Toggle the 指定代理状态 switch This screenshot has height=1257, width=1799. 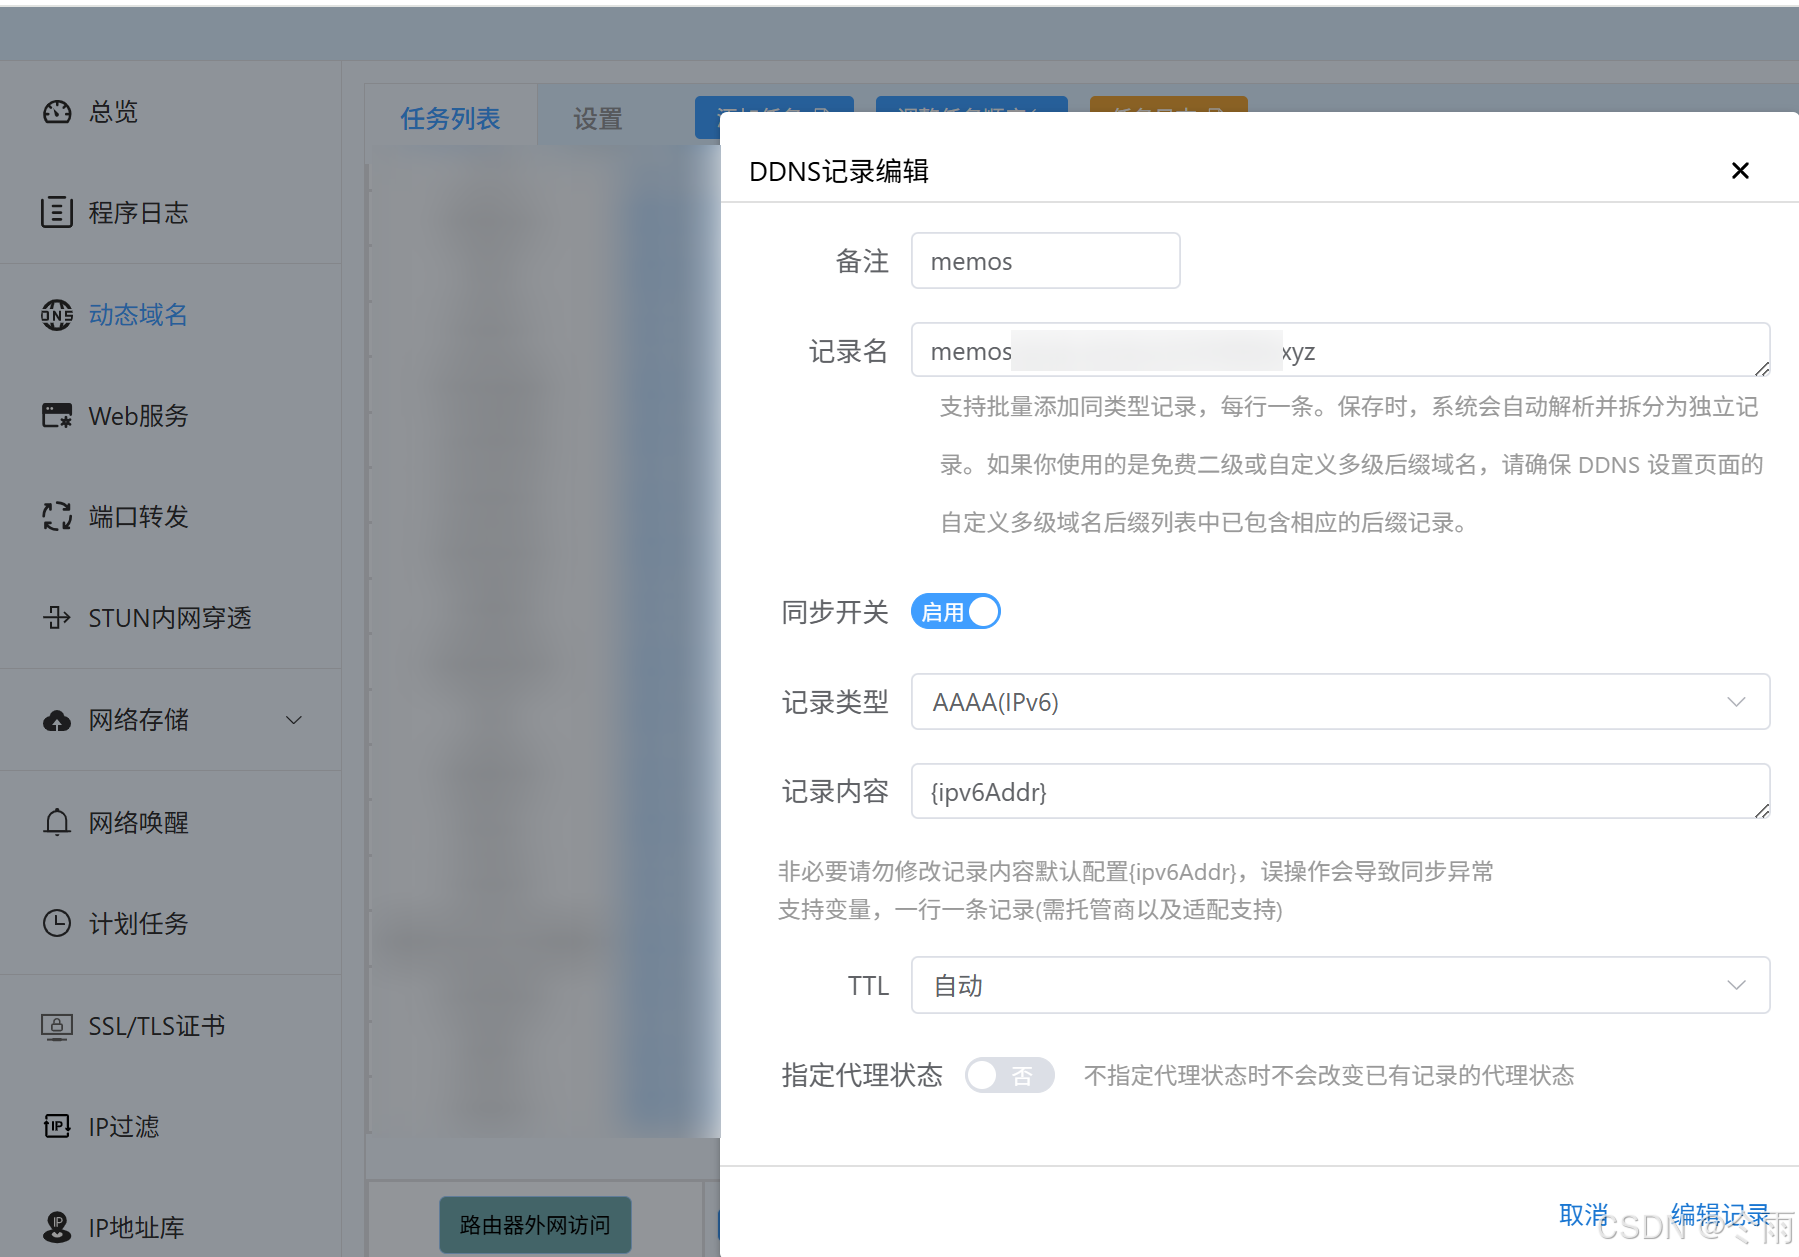click(x=1010, y=1075)
